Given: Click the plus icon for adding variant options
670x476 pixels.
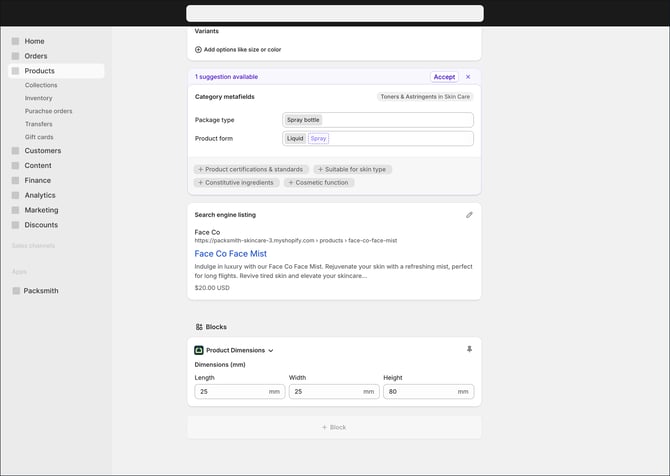Looking at the screenshot, I should click(198, 49).
